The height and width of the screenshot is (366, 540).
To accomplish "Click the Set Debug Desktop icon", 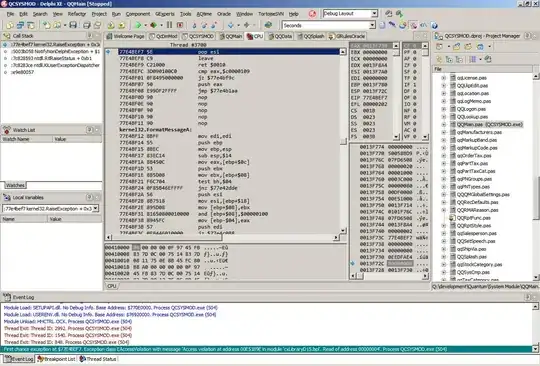I will (399, 14).
